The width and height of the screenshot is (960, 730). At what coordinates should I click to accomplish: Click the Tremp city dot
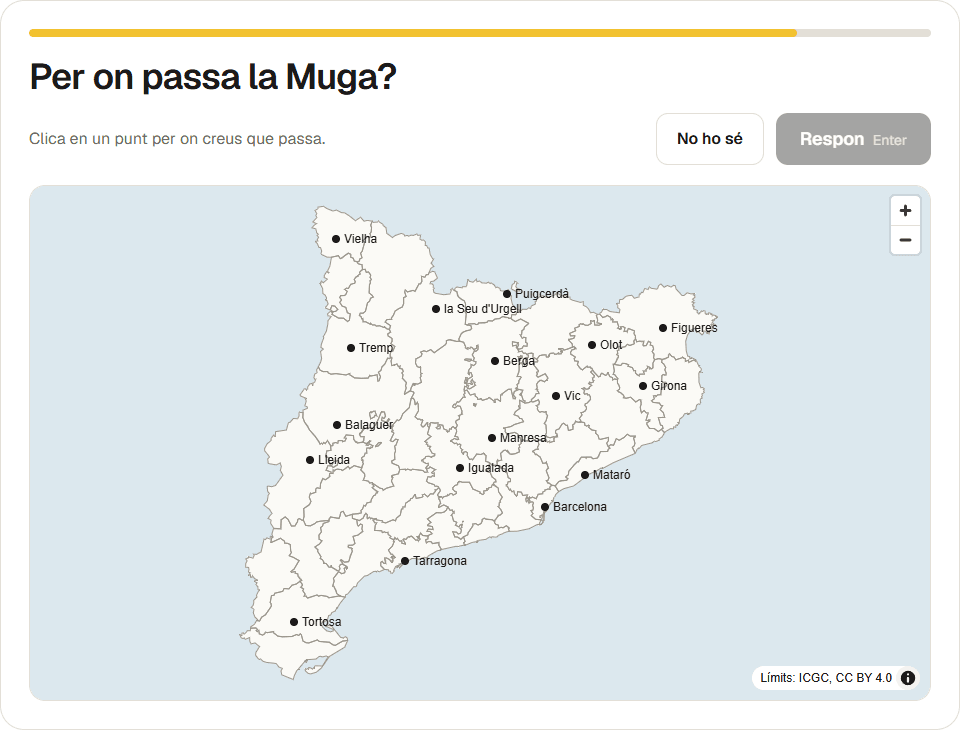[x=351, y=348]
